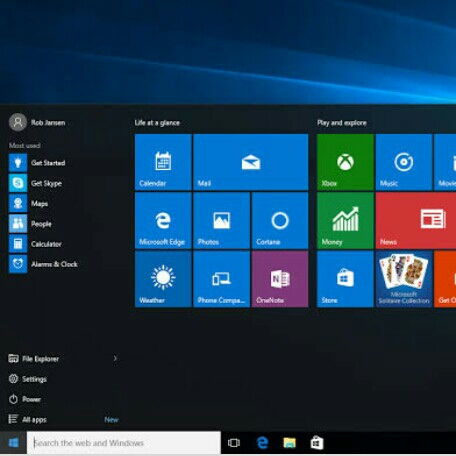Image resolution: width=456 pixels, height=456 pixels.
Task: Launch Microsoft Edge from its tile
Action: [x=163, y=221]
